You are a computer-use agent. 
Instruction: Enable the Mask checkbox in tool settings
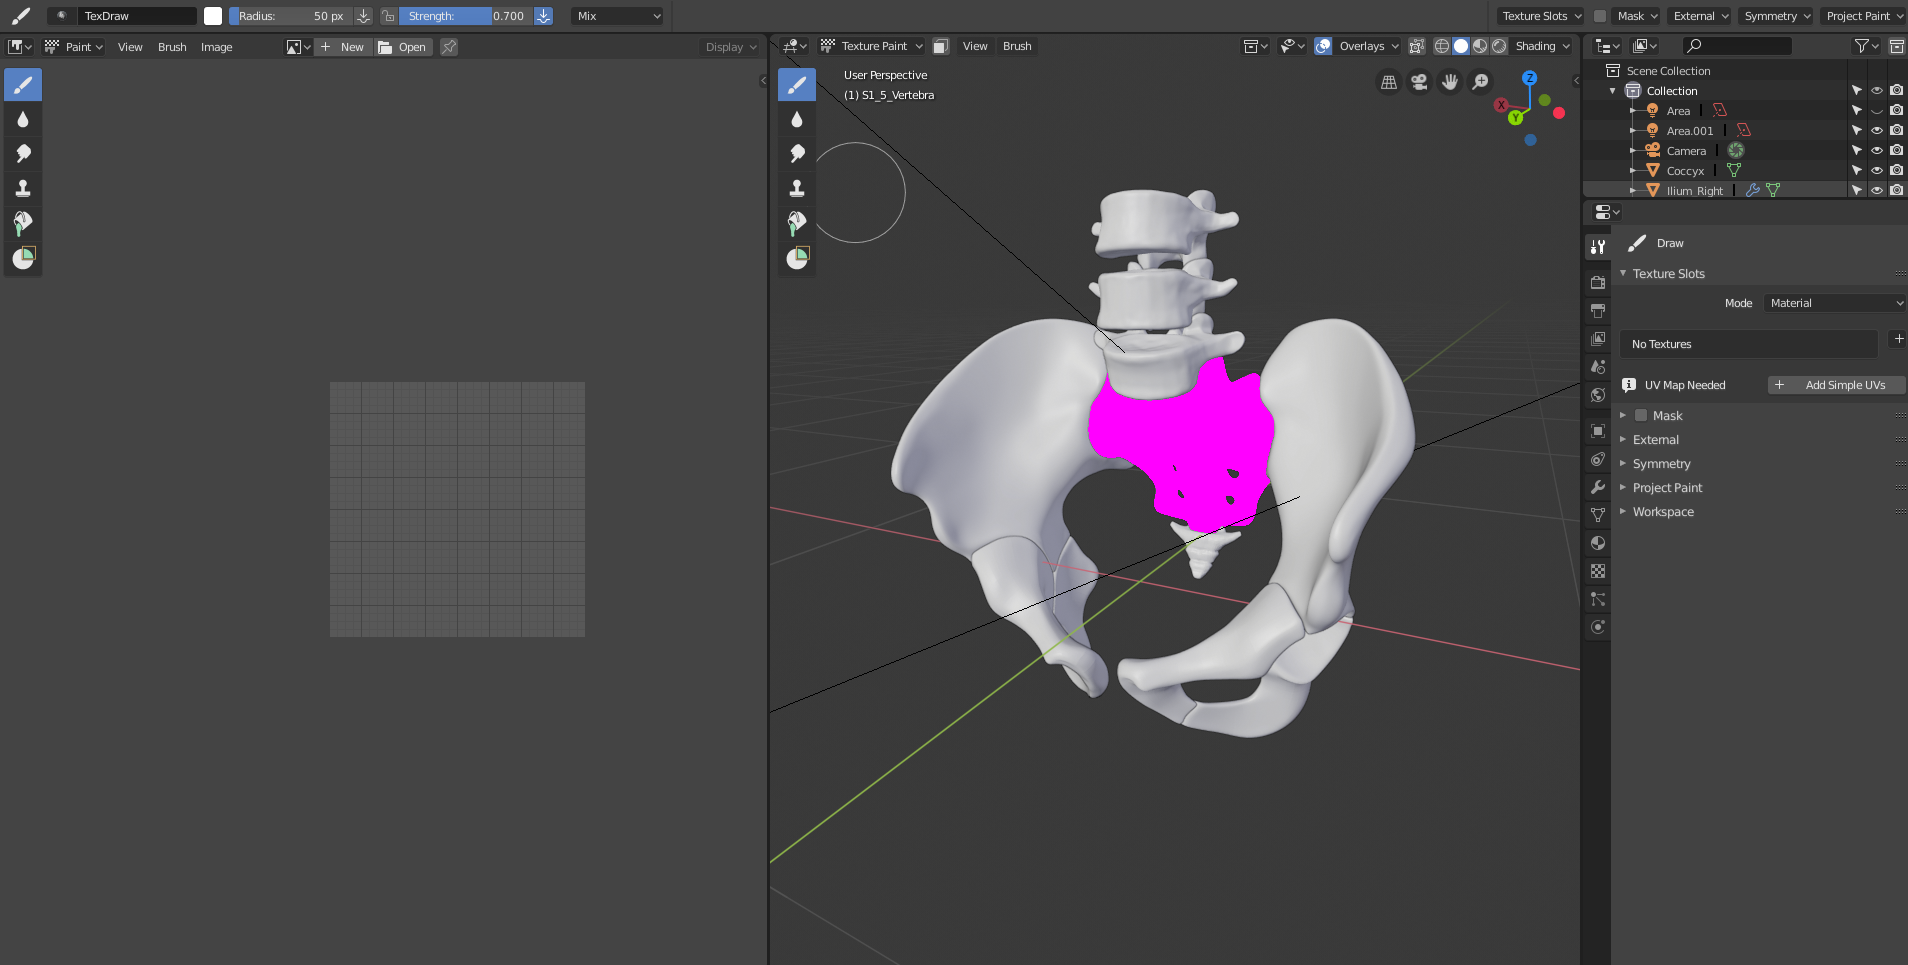click(x=1641, y=416)
